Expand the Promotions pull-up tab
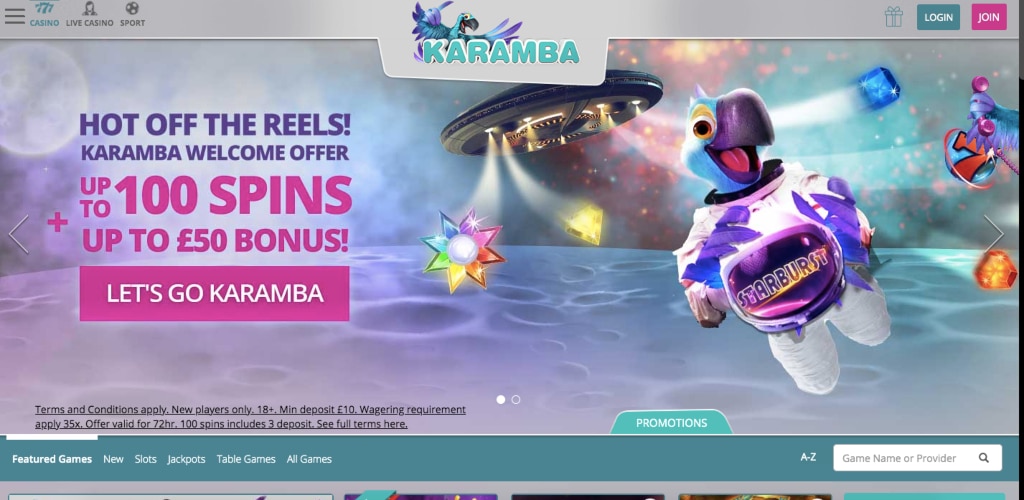Screen dimensions: 1024x500 point(671,422)
